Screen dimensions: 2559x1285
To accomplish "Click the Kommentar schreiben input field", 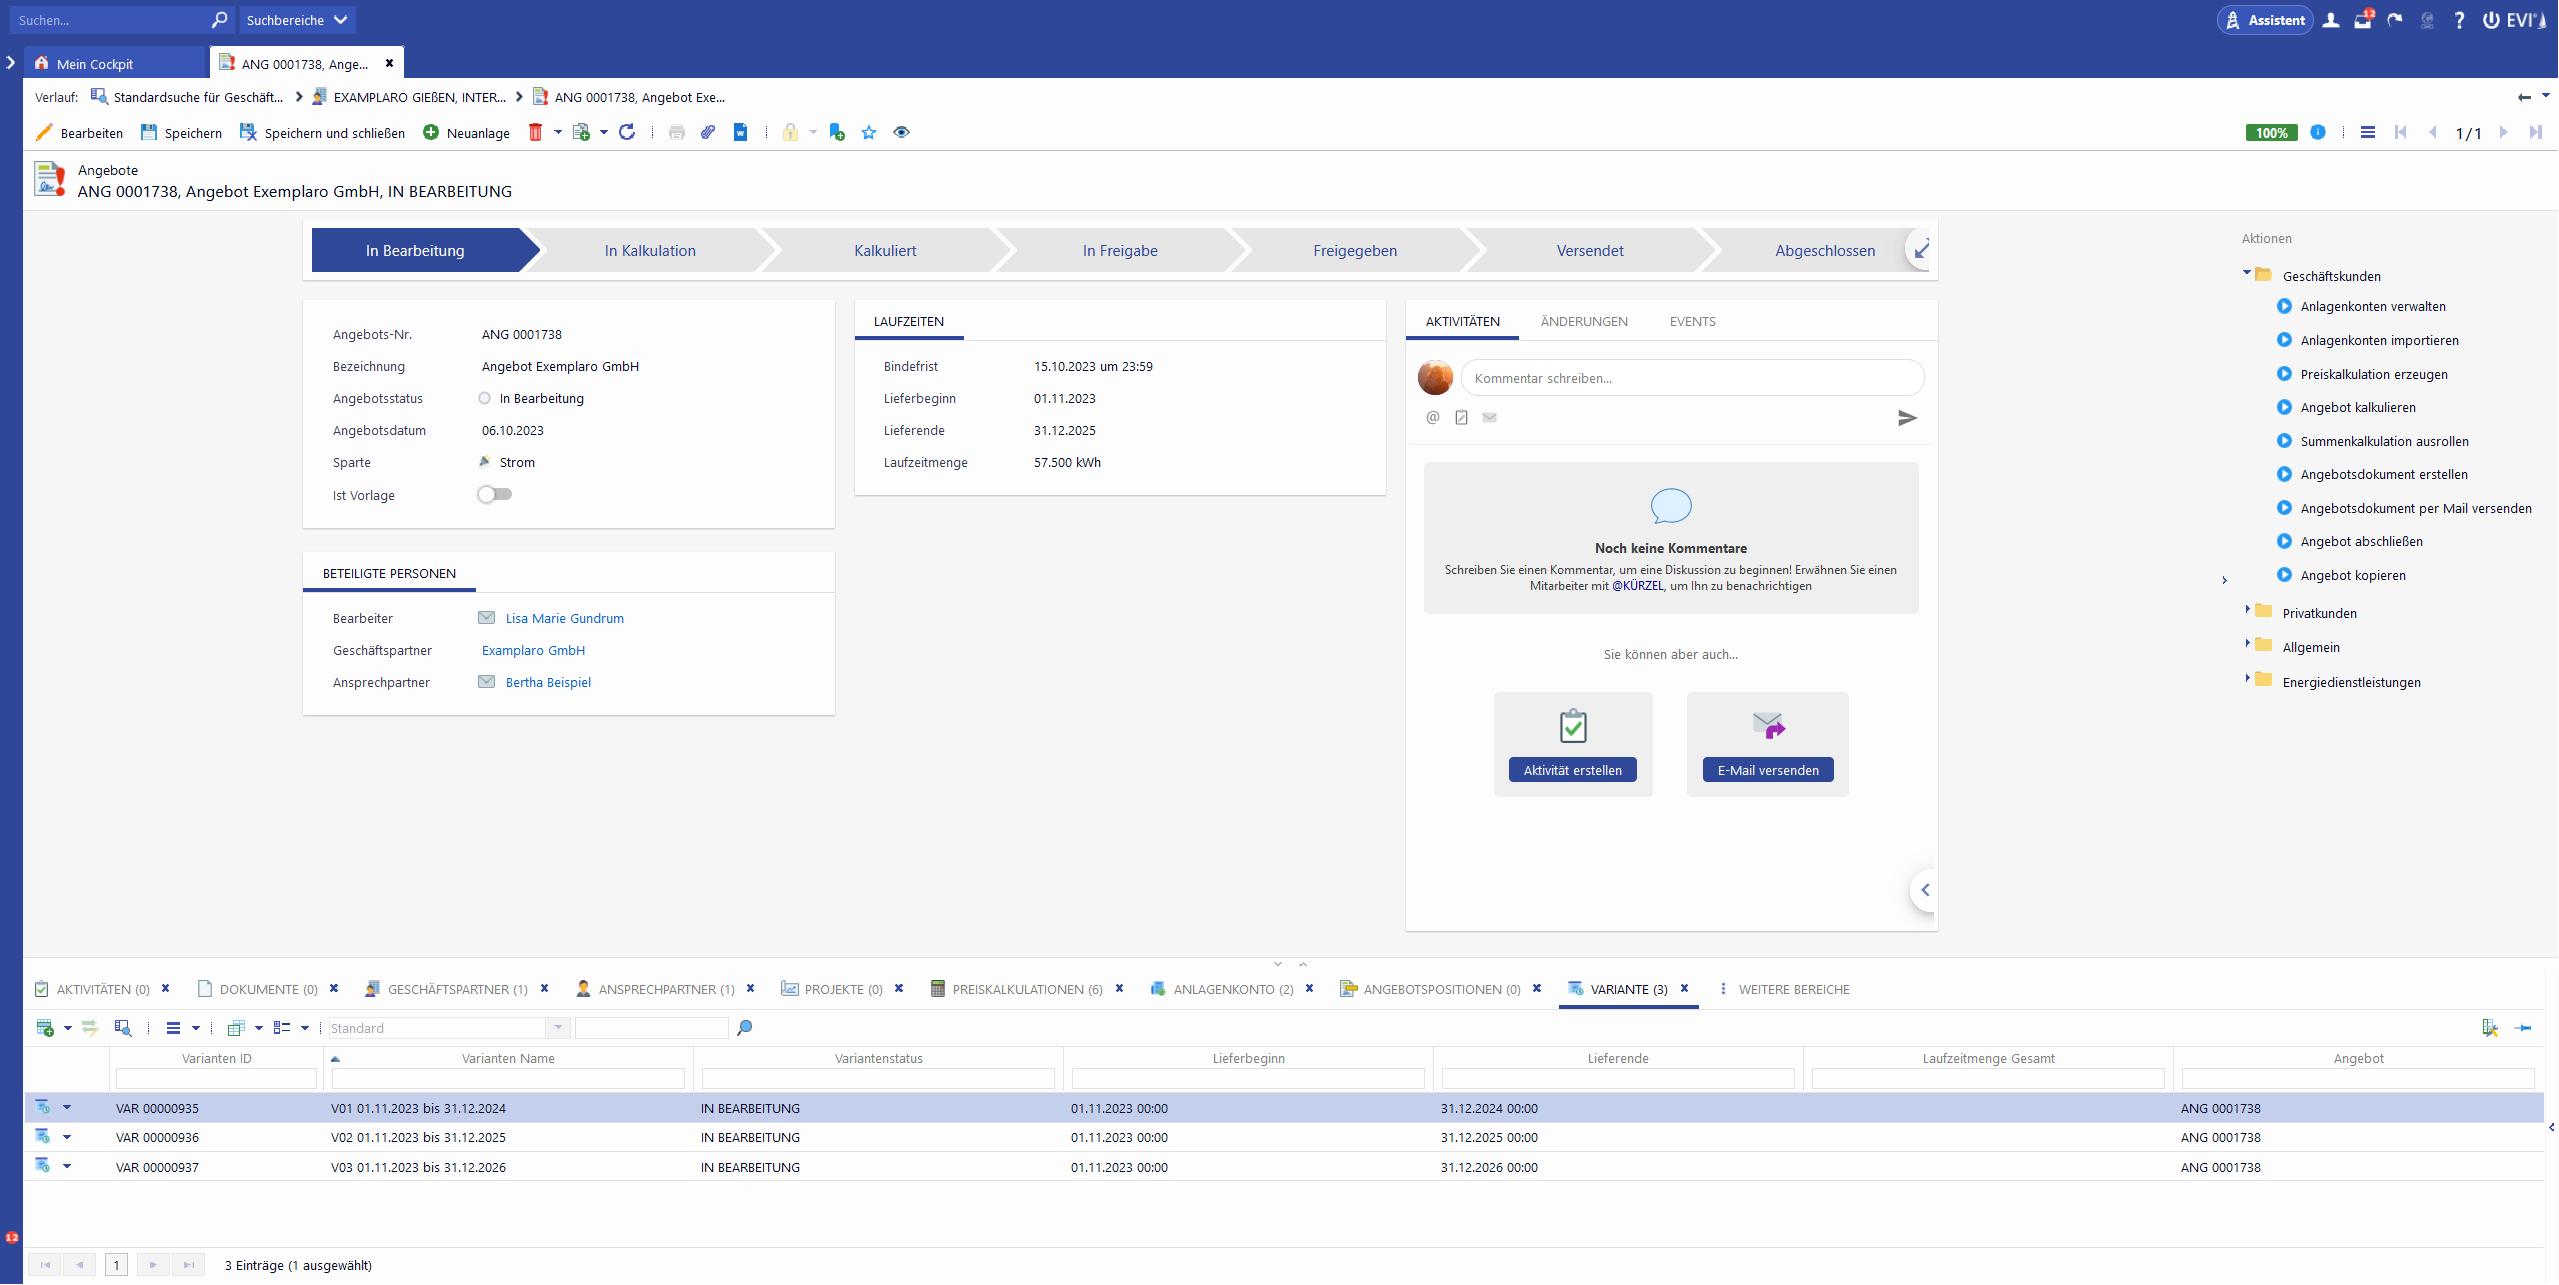I will (x=1691, y=378).
